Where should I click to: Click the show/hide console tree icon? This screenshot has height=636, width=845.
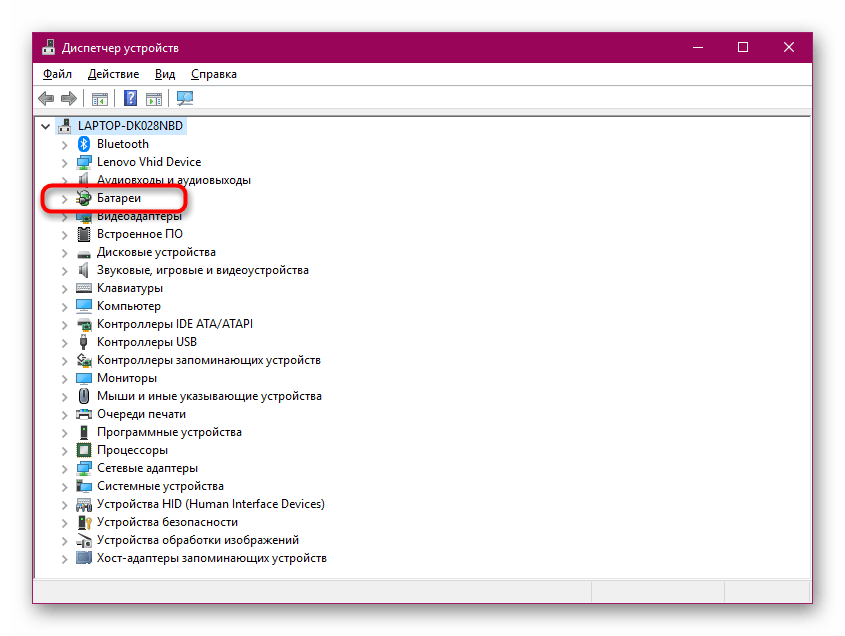pyautogui.click(x=99, y=98)
